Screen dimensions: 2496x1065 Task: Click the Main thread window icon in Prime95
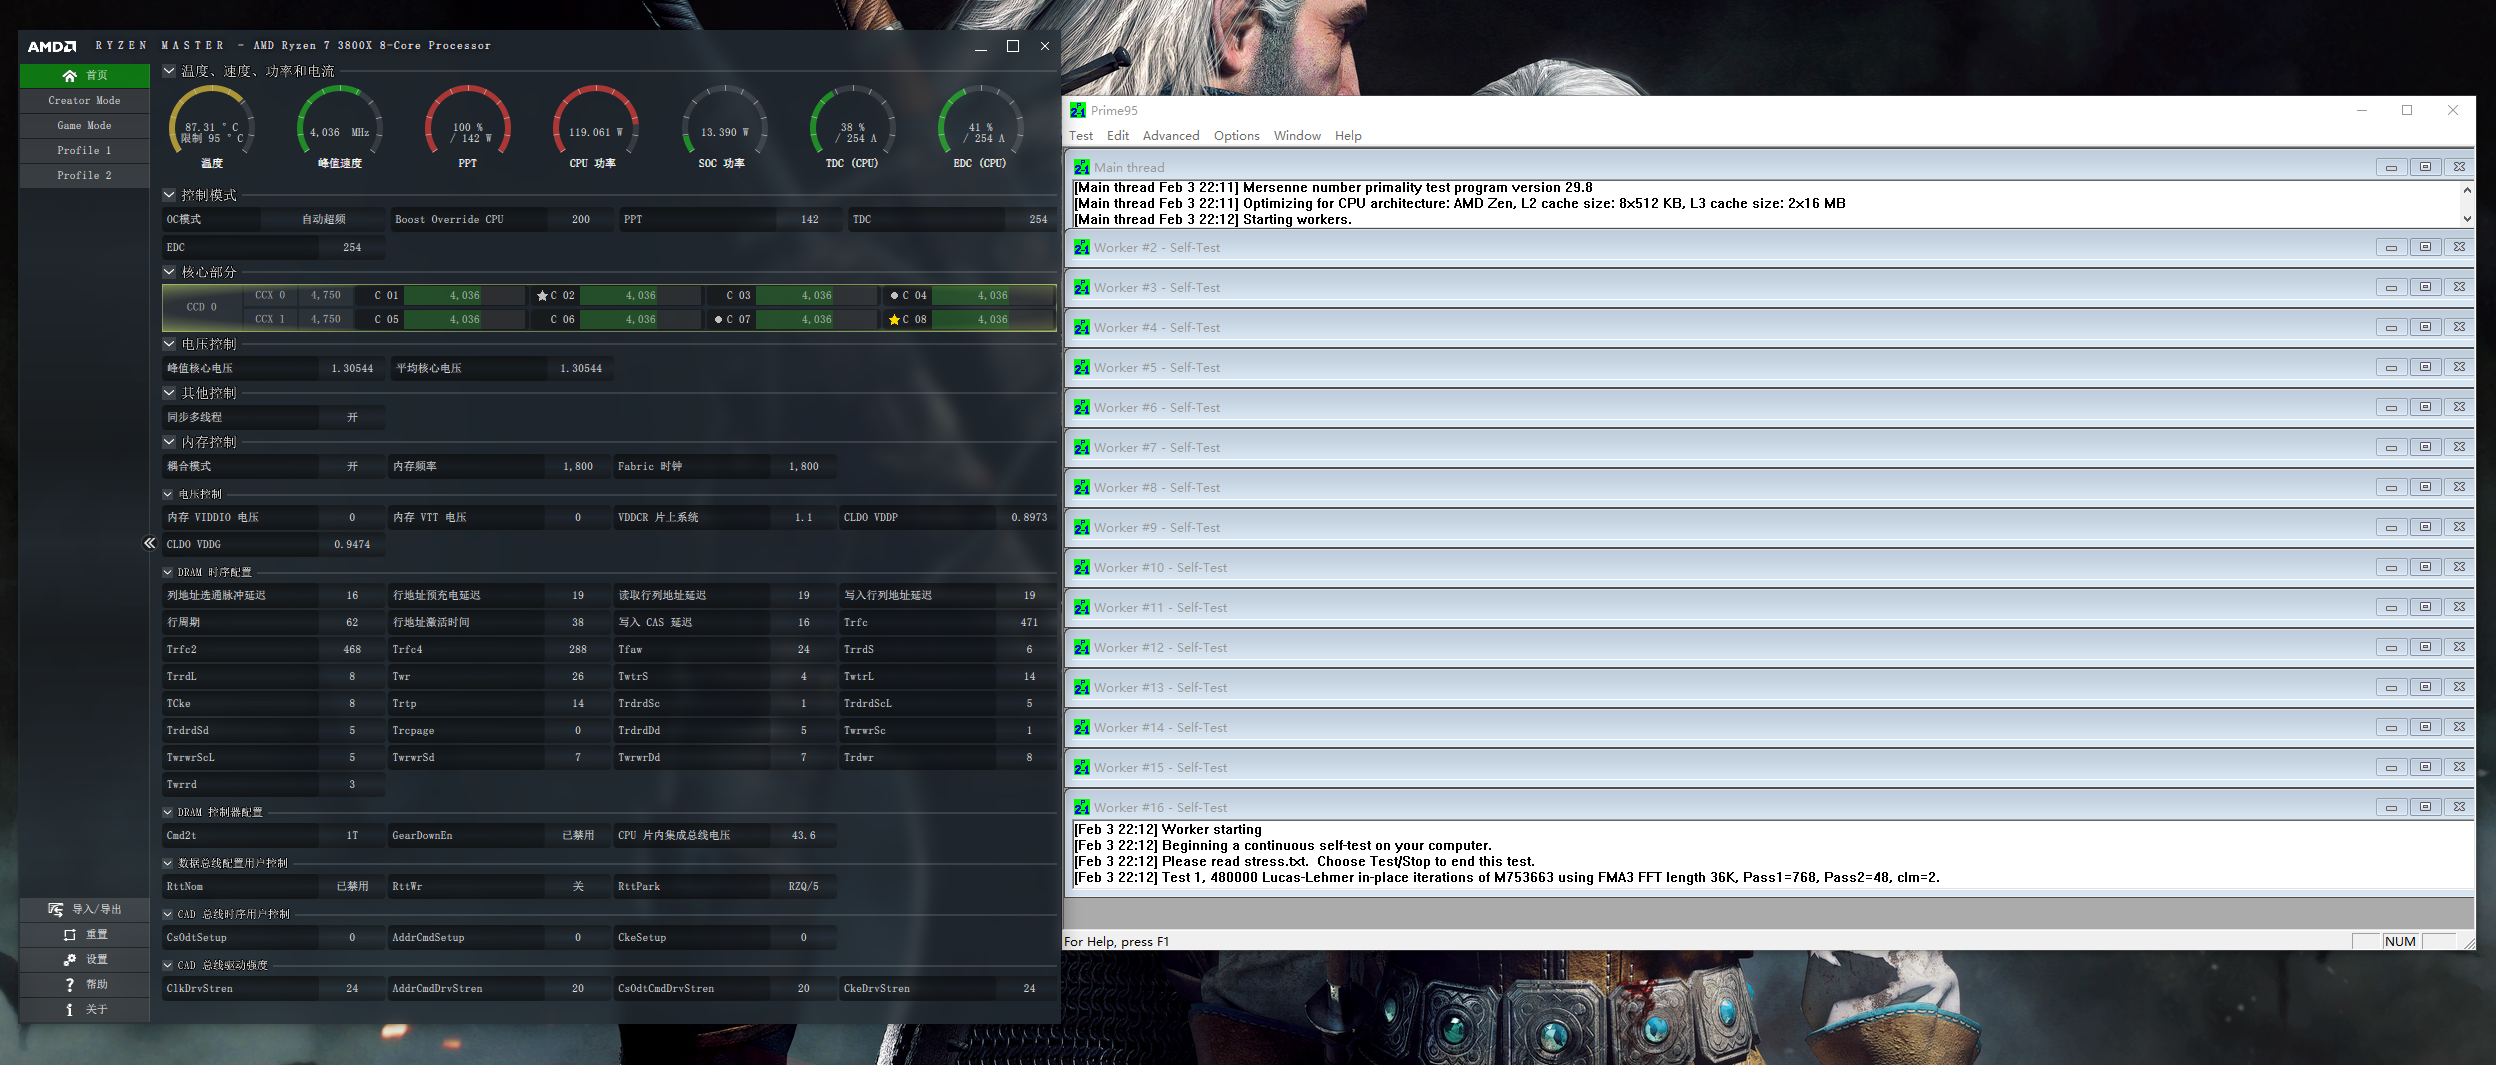tap(1082, 167)
